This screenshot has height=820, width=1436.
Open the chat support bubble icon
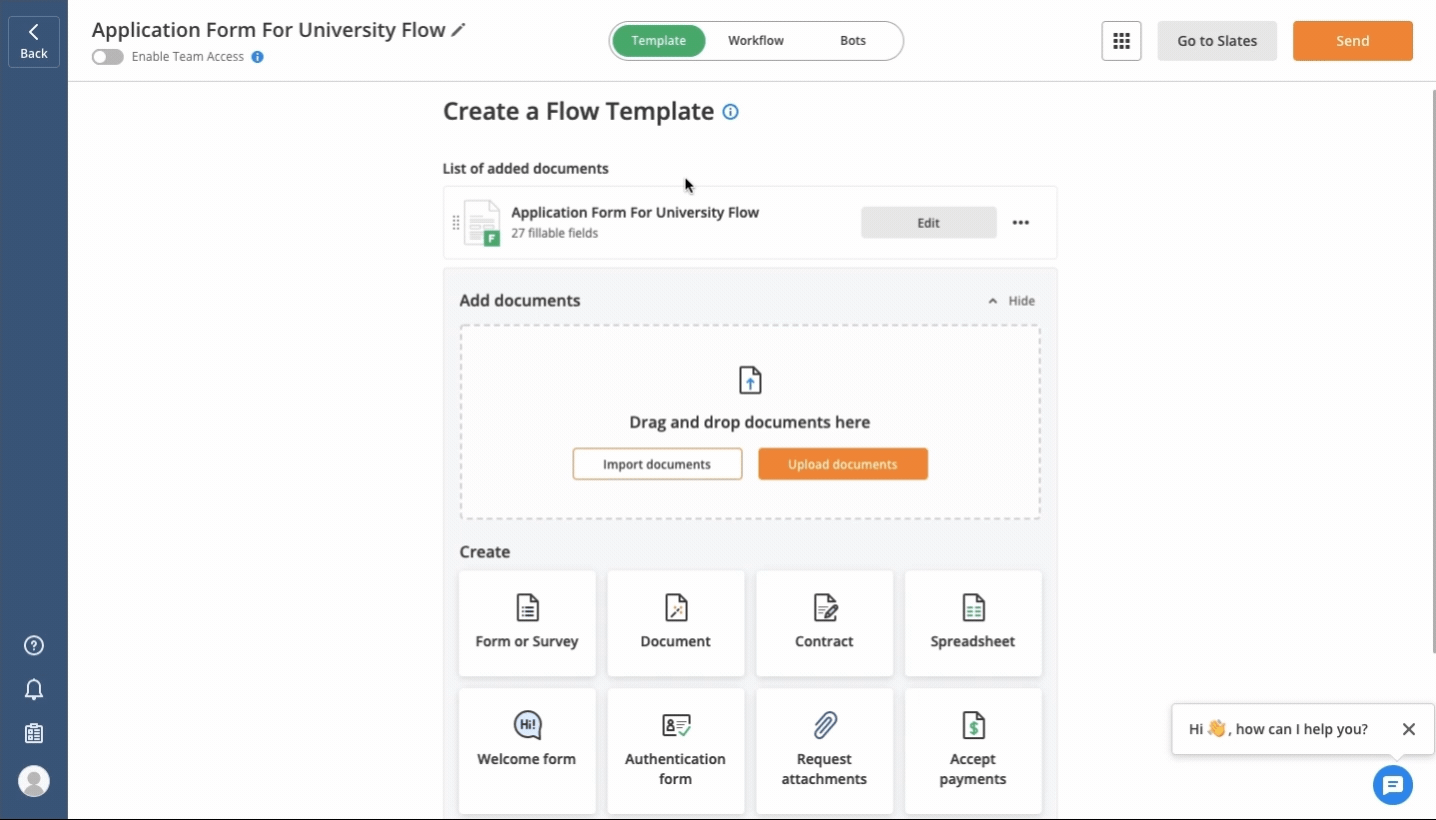pyautogui.click(x=1392, y=785)
